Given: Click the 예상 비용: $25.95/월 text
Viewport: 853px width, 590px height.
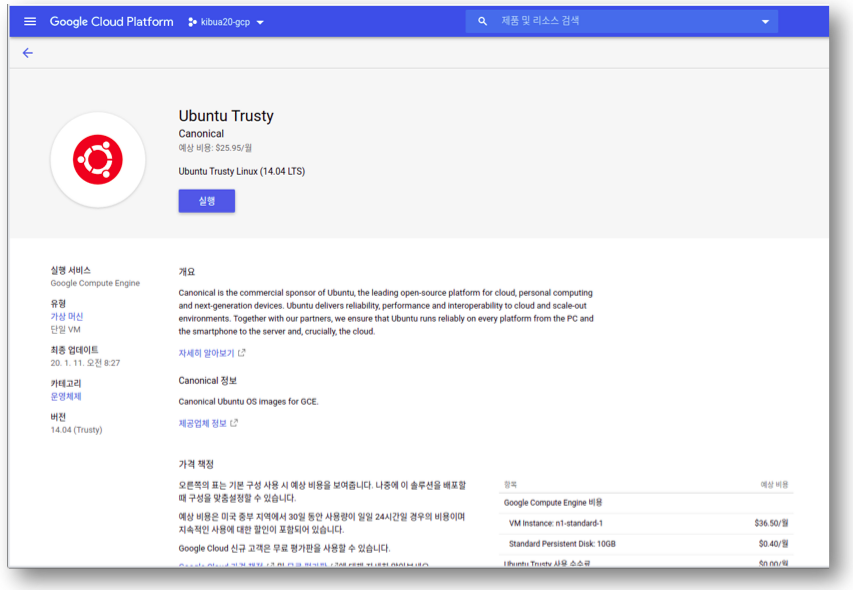Looking at the screenshot, I should click(215, 148).
